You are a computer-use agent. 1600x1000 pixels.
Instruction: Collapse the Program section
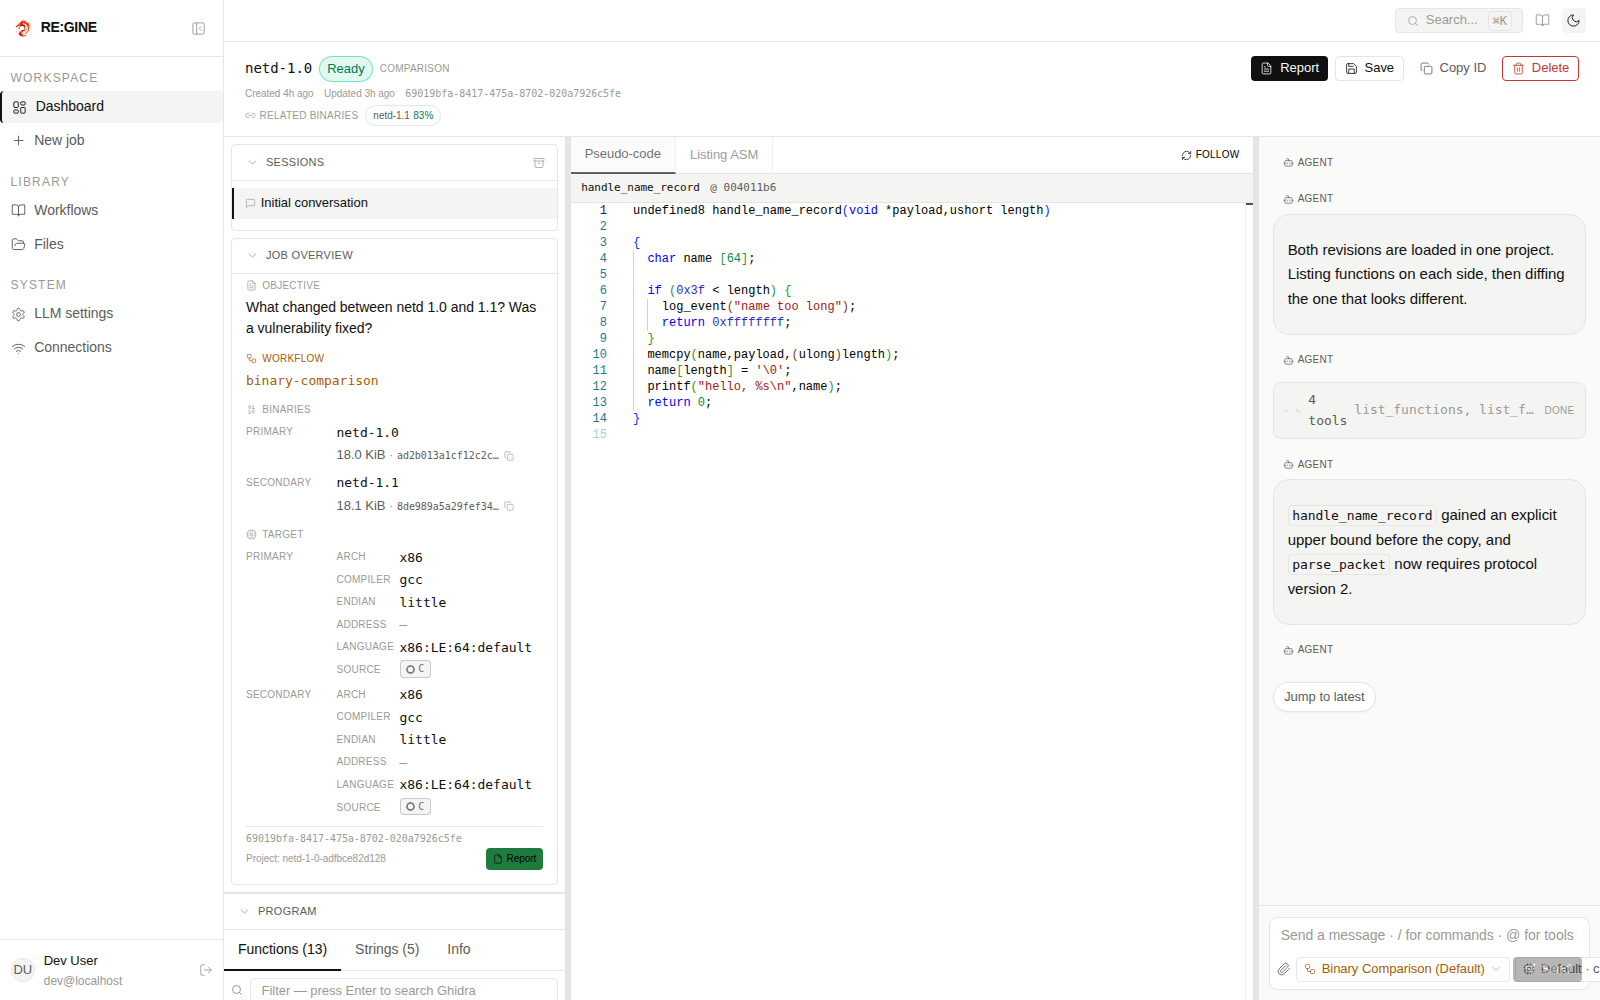[x=244, y=911]
